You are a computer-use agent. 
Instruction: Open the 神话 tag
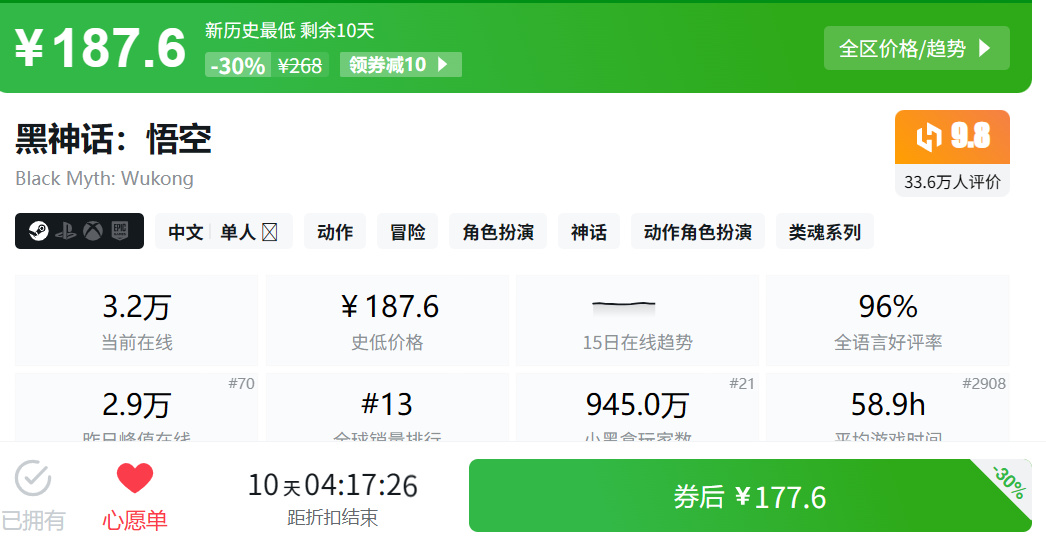tap(589, 232)
